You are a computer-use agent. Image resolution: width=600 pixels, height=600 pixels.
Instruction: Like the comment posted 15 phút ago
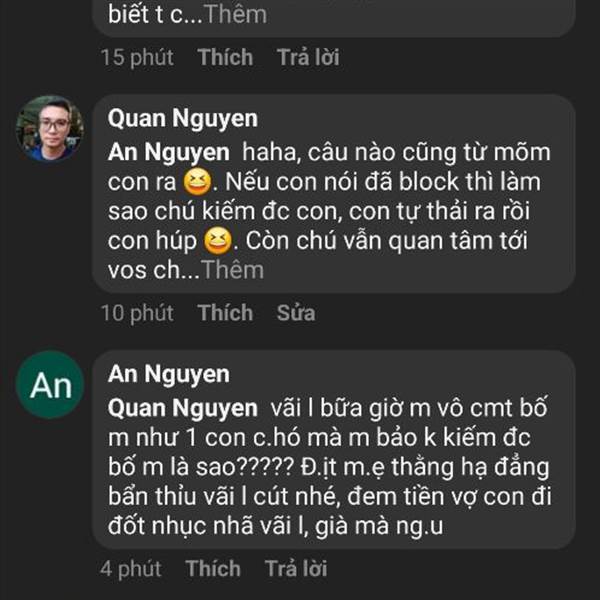point(225,57)
